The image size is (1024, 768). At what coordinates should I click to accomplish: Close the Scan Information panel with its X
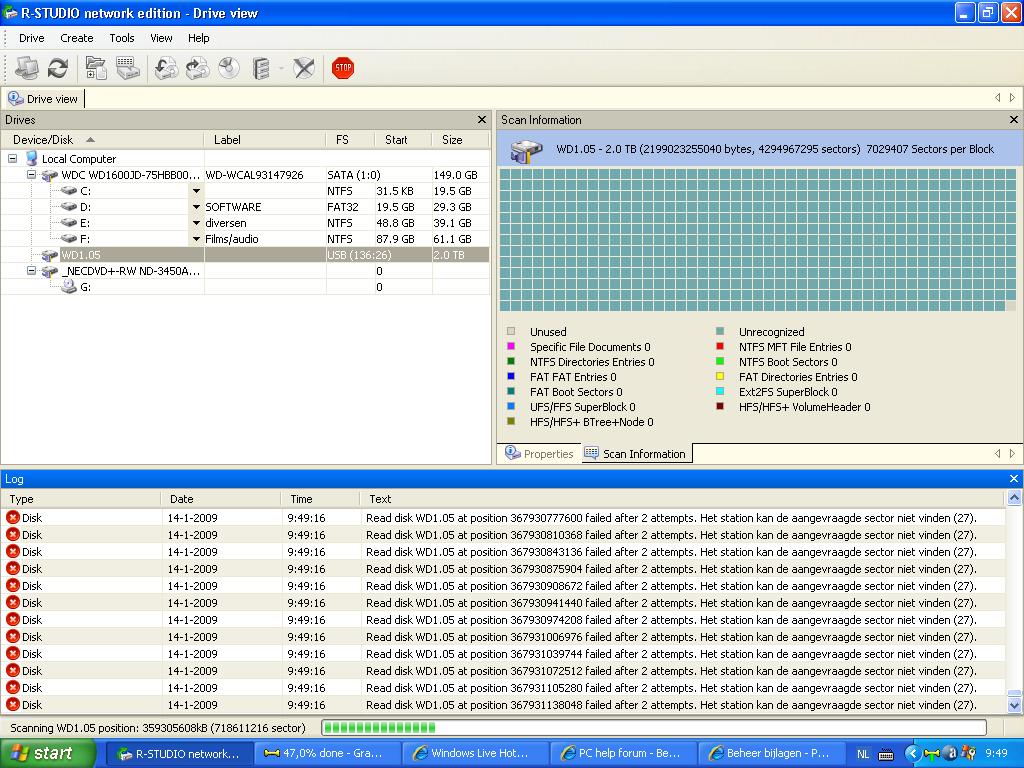[1014, 120]
